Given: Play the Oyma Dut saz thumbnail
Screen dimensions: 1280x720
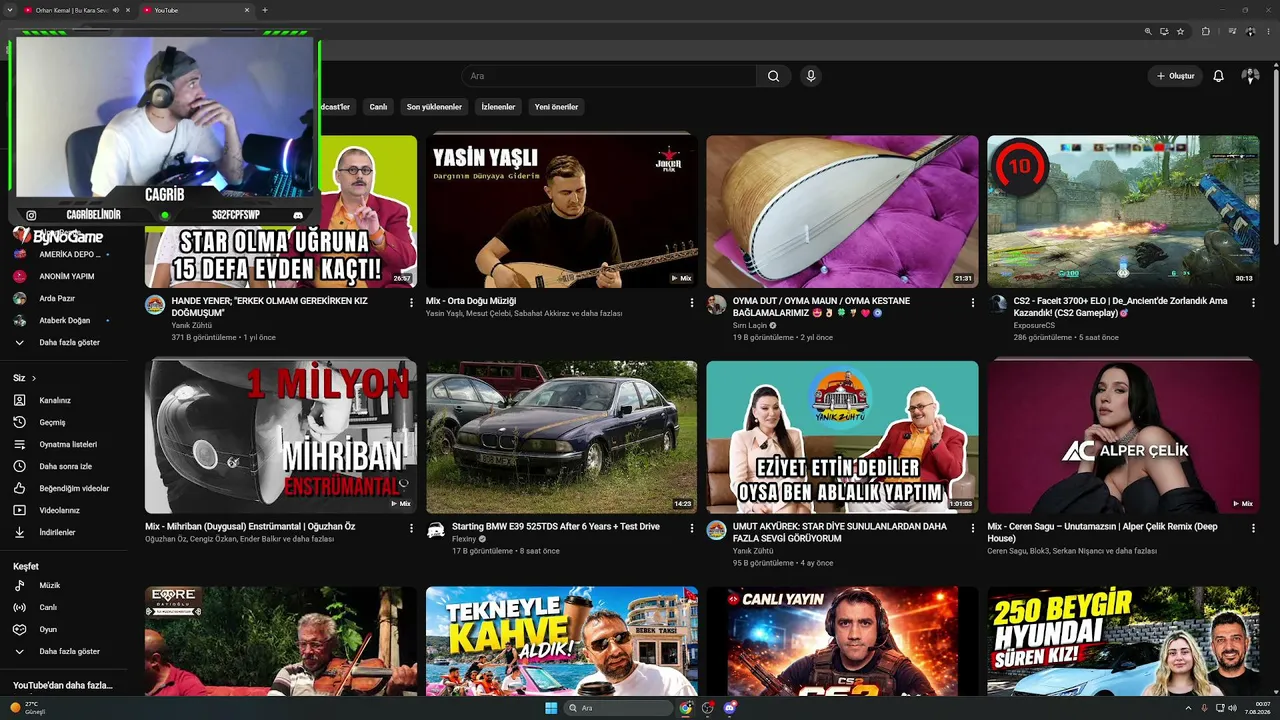Looking at the screenshot, I should 842,212.
